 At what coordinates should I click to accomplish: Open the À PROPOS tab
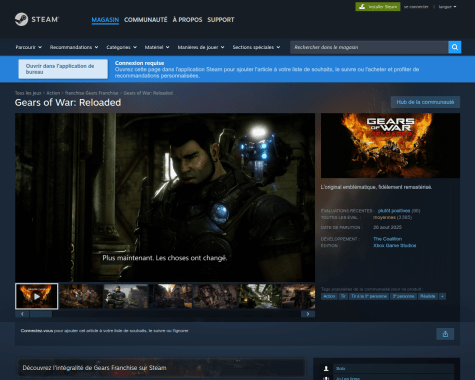point(187,20)
